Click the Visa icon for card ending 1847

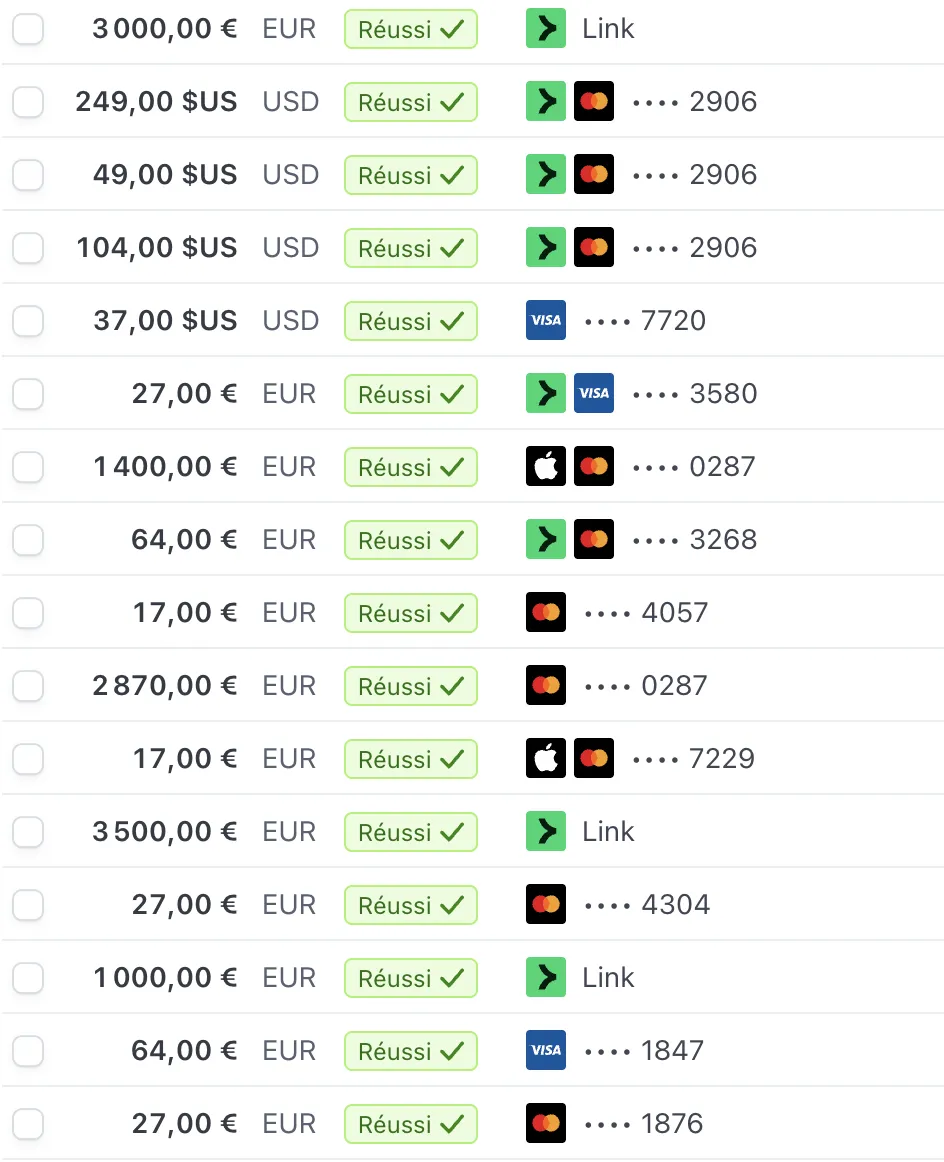click(x=546, y=1050)
